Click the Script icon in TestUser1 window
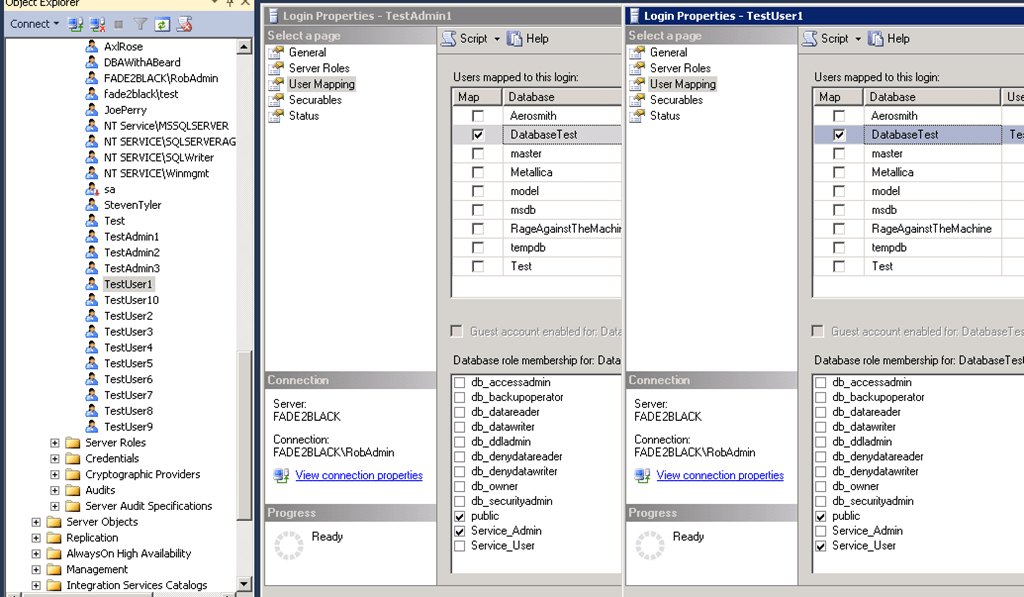1024x597 pixels. click(810, 39)
